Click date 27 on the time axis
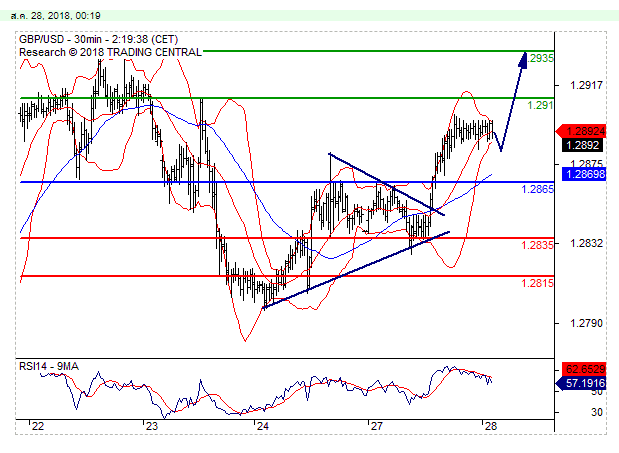The image size is (619, 453). (x=378, y=426)
